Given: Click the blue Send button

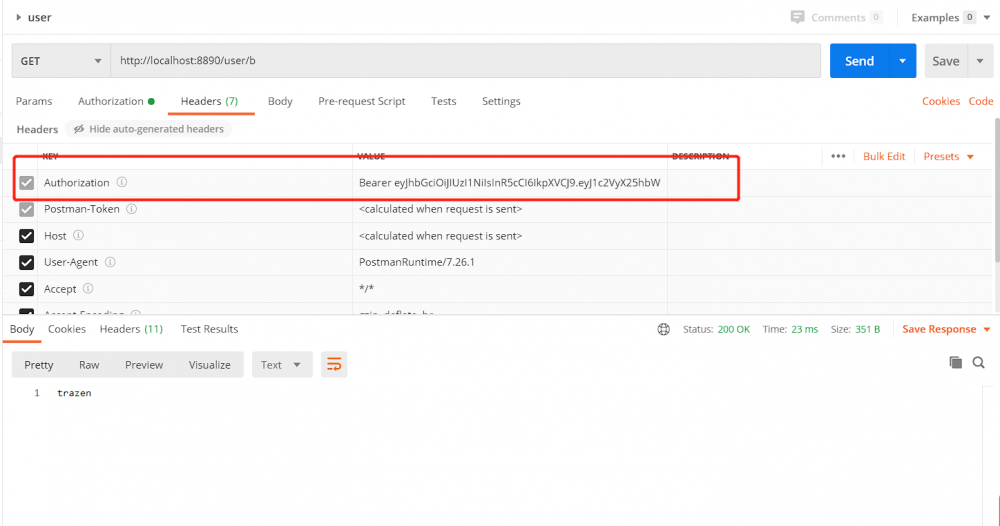Looking at the screenshot, I should click(x=859, y=61).
